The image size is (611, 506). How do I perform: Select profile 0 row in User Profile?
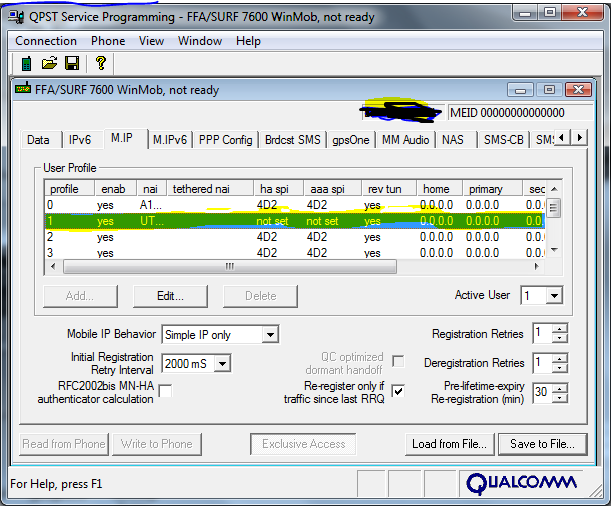click(x=295, y=205)
